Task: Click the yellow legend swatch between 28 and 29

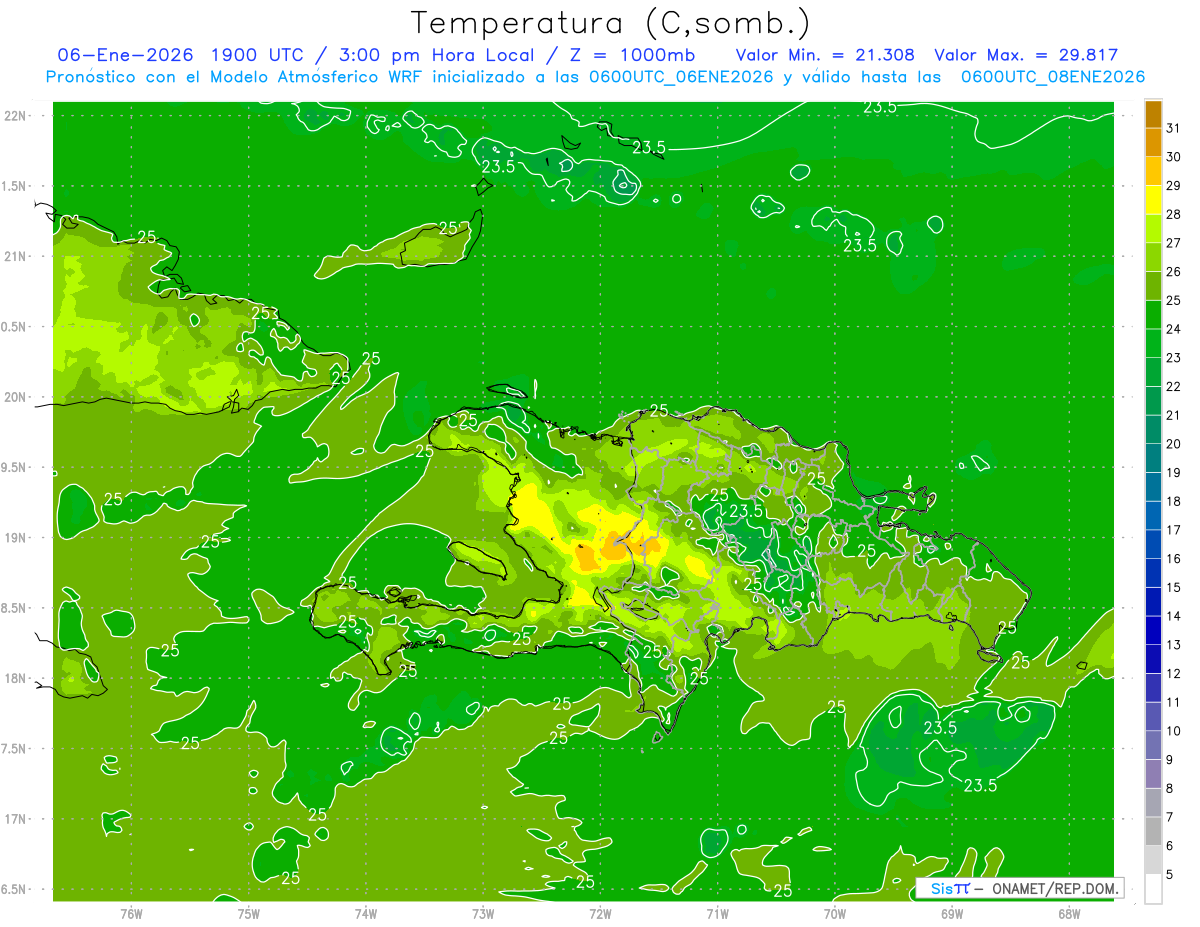Action: 1153,200
